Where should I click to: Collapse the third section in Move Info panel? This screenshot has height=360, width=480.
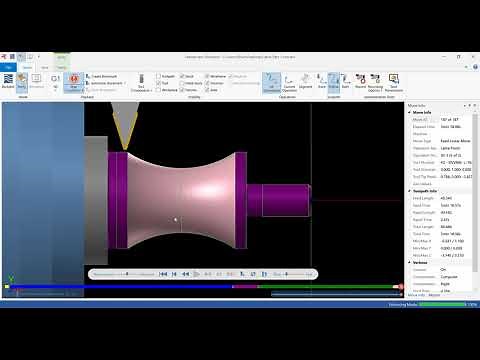[410, 262]
